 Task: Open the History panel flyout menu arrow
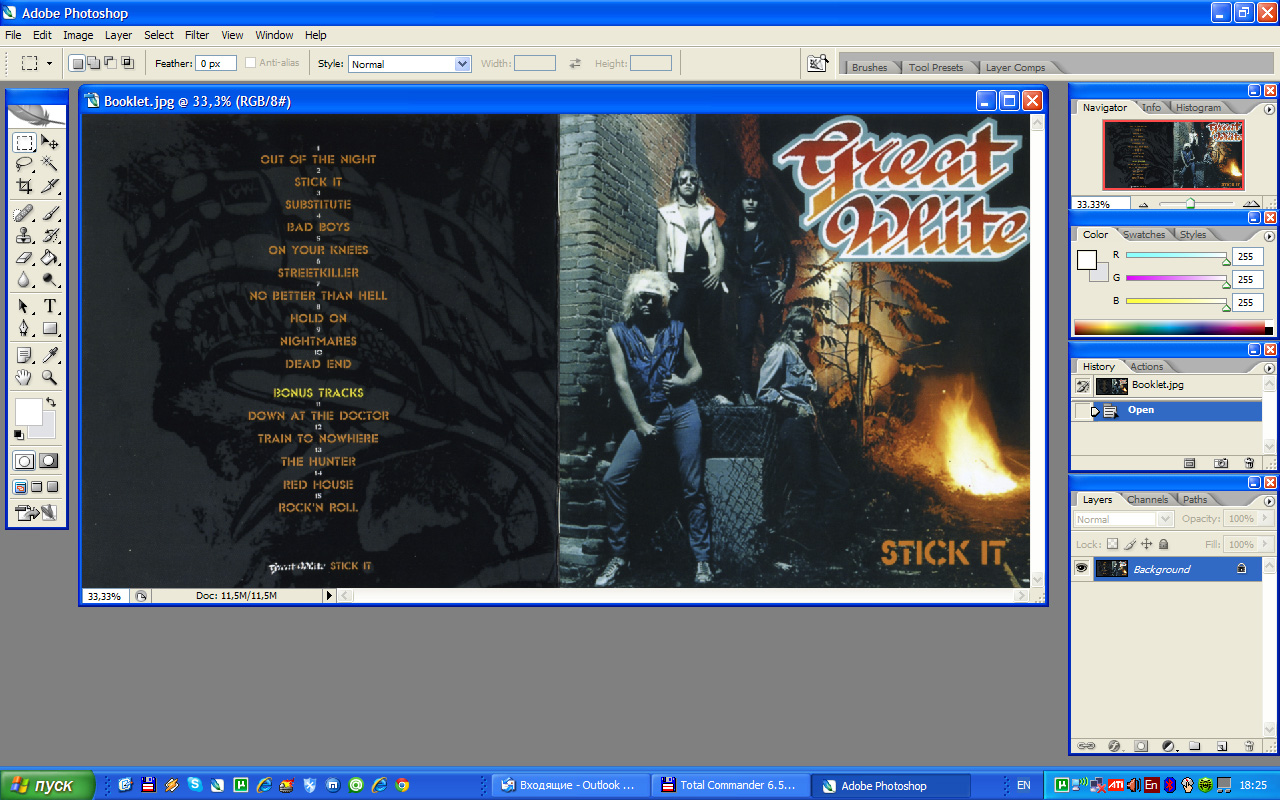point(1269,367)
